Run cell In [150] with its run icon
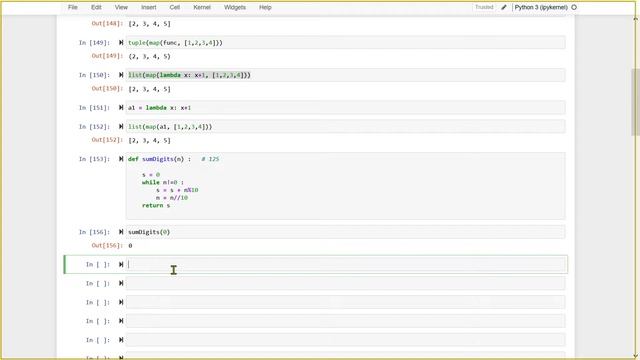Viewport: 640px width, 360px height. tap(121, 75)
